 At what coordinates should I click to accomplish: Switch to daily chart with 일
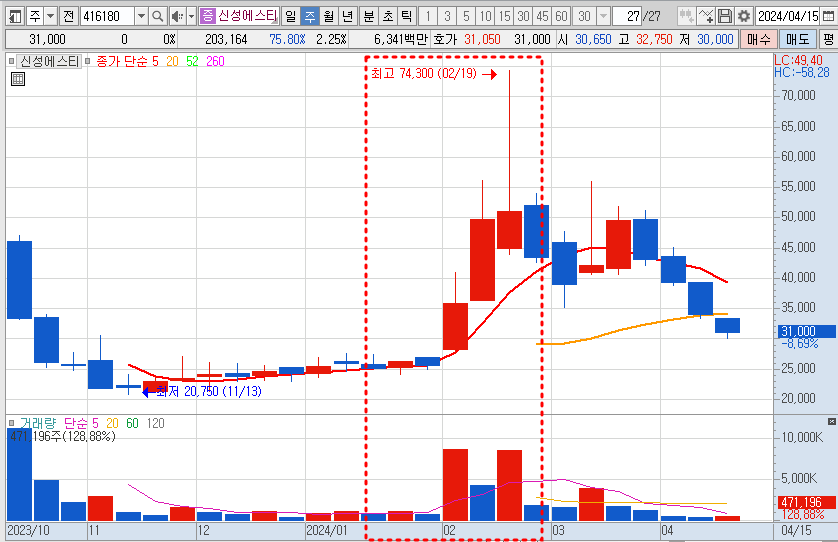(290, 16)
